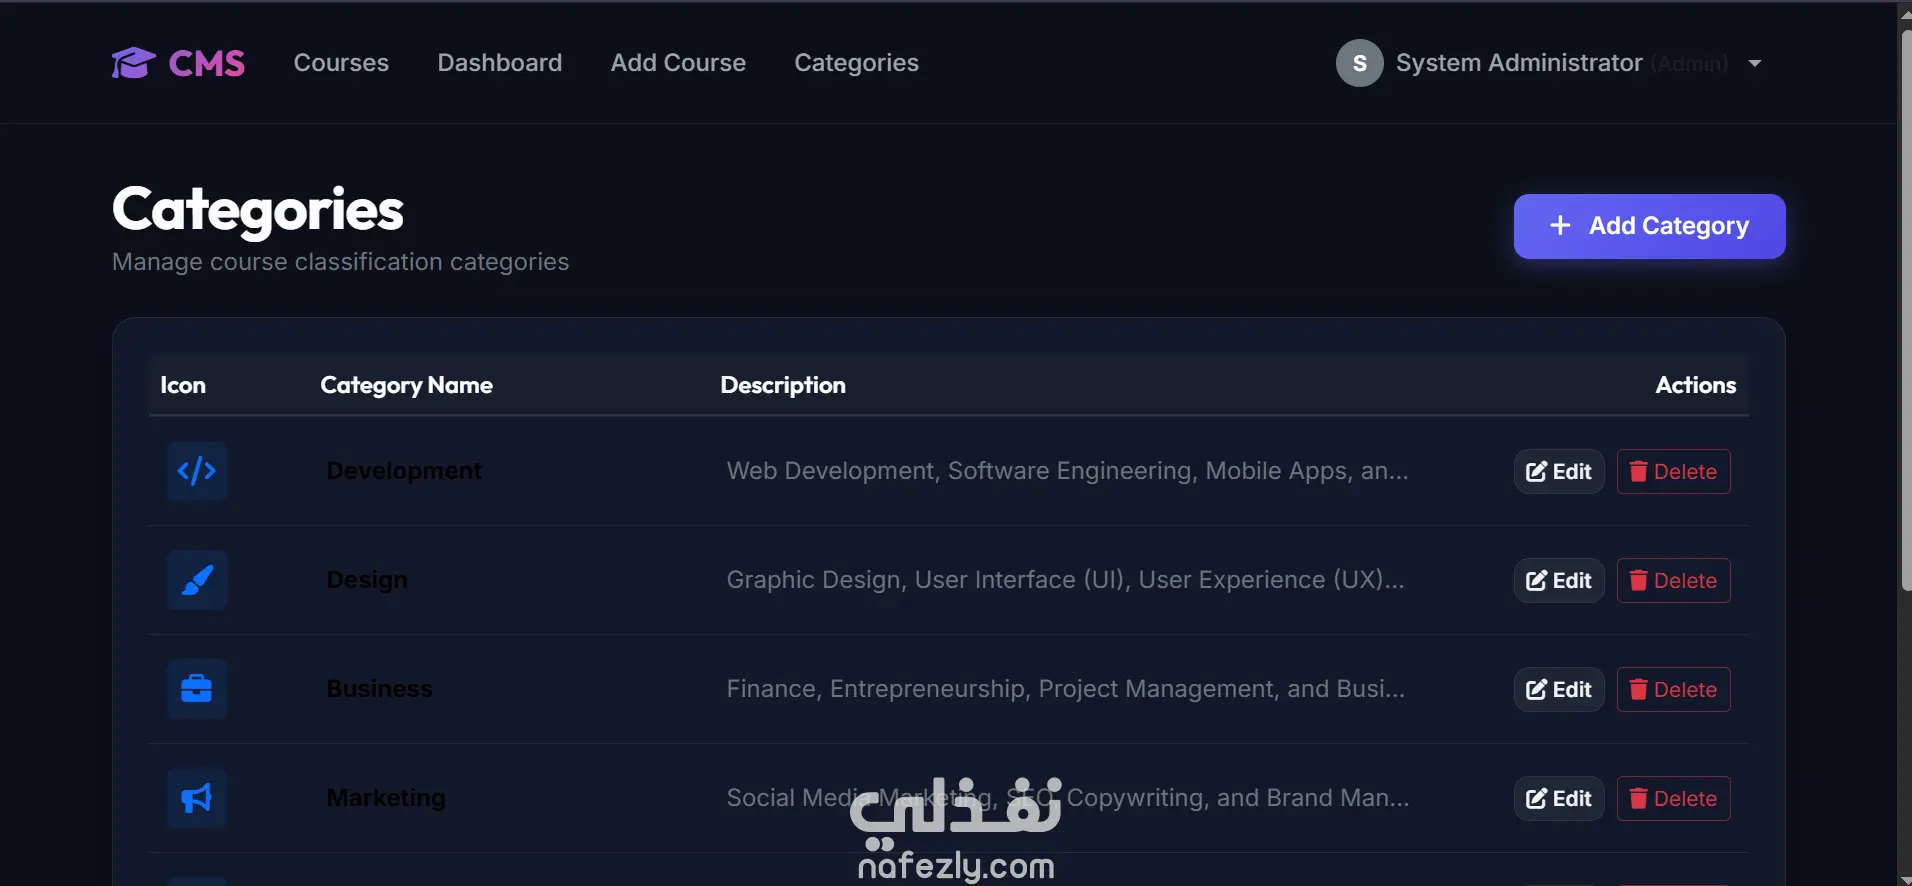This screenshot has width=1912, height=886.
Task: Edit the Marketing category
Action: 1559,799
